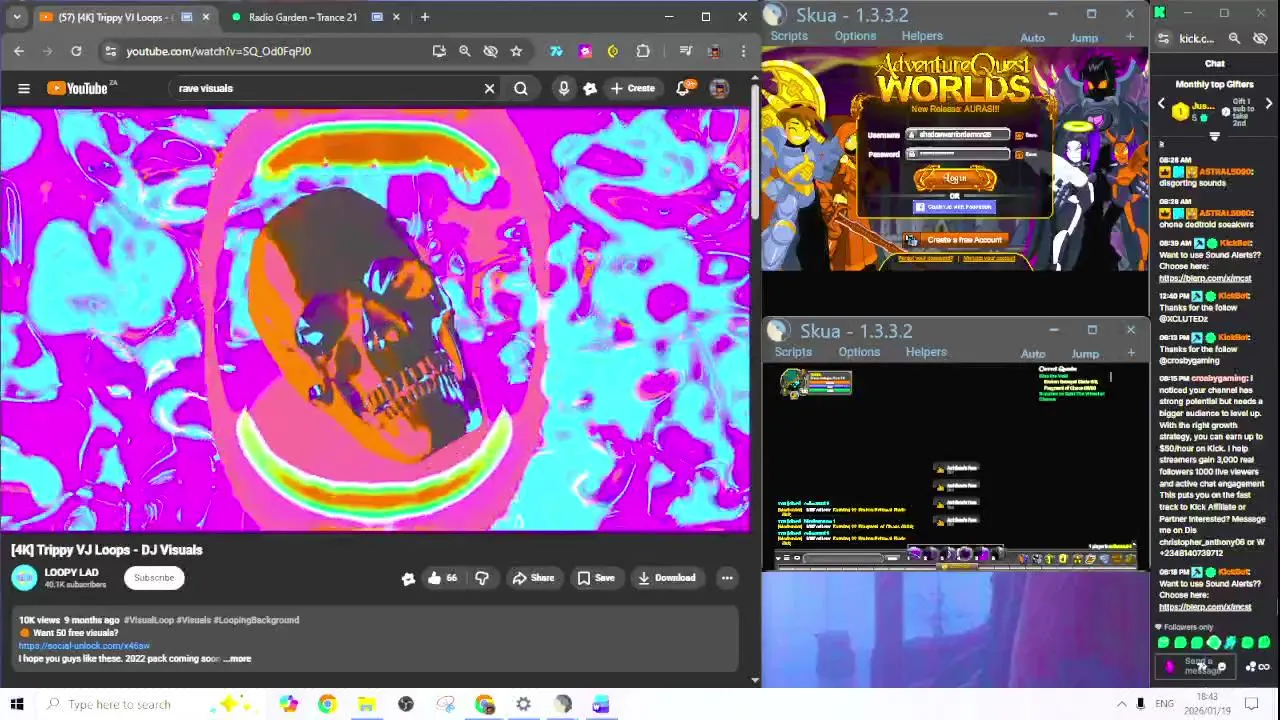Open Windows Start menu

tap(16, 704)
